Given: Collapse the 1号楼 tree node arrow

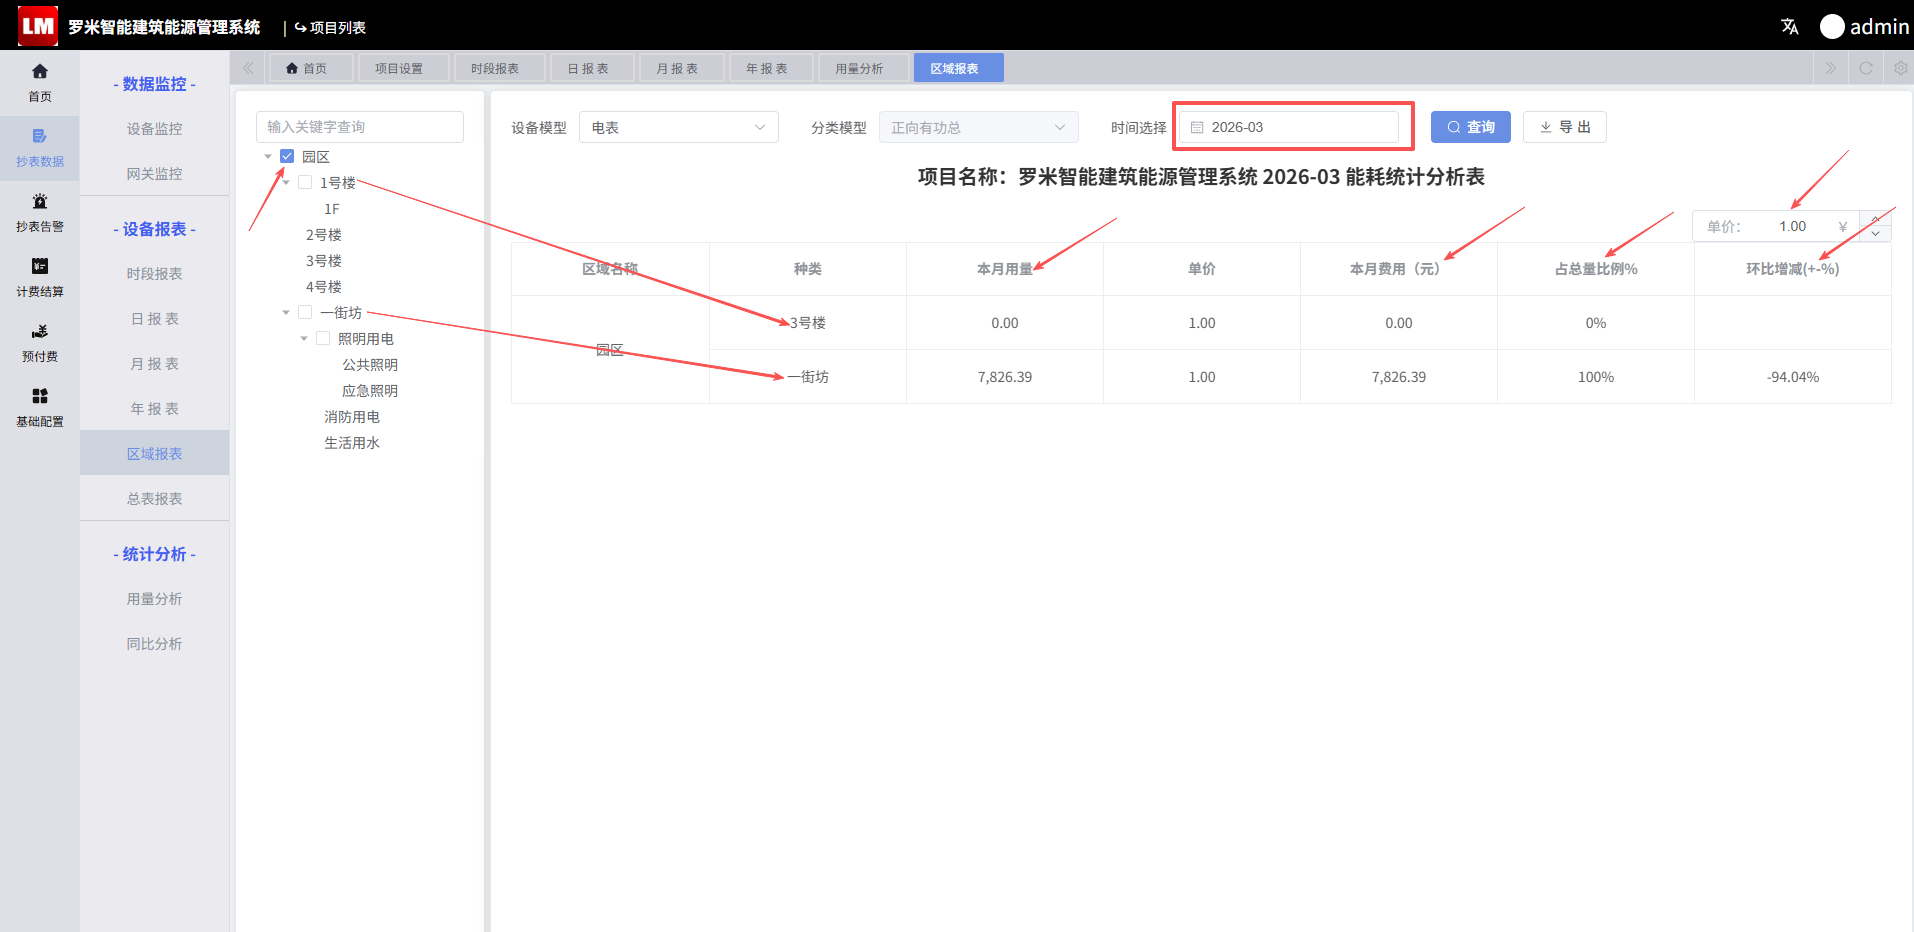Looking at the screenshot, I should [x=286, y=182].
